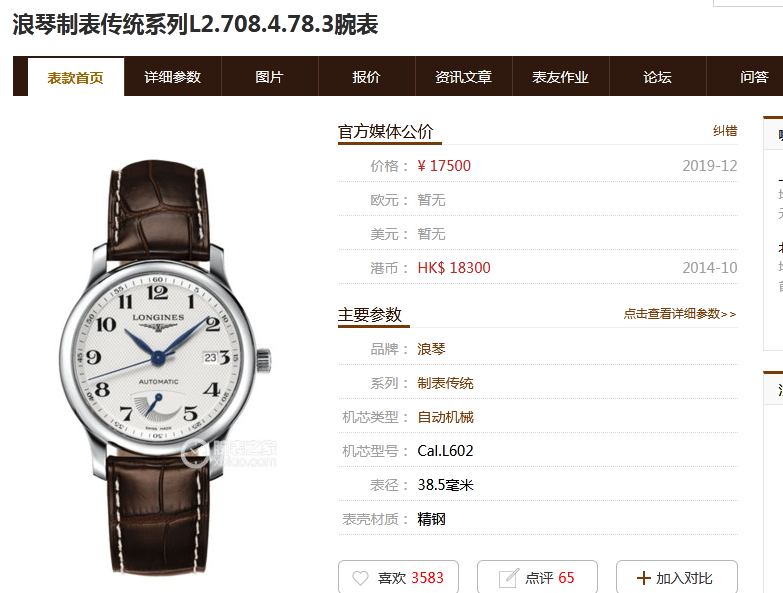This screenshot has width=783, height=593.
Task: Go to the 报价 tab
Action: (x=367, y=76)
